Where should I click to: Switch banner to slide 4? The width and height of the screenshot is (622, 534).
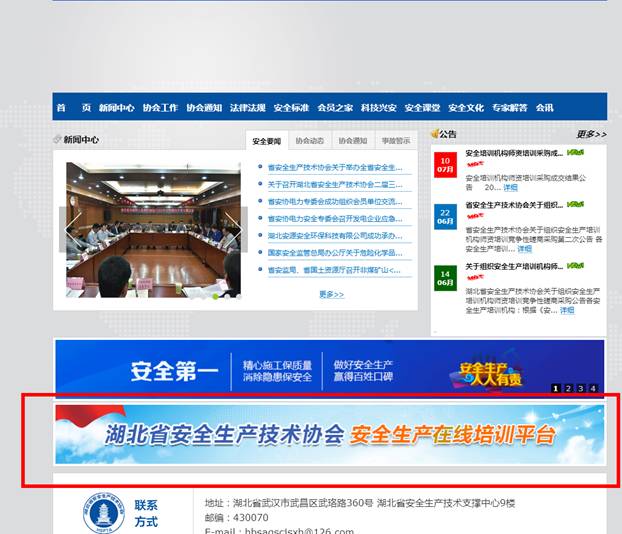593,388
